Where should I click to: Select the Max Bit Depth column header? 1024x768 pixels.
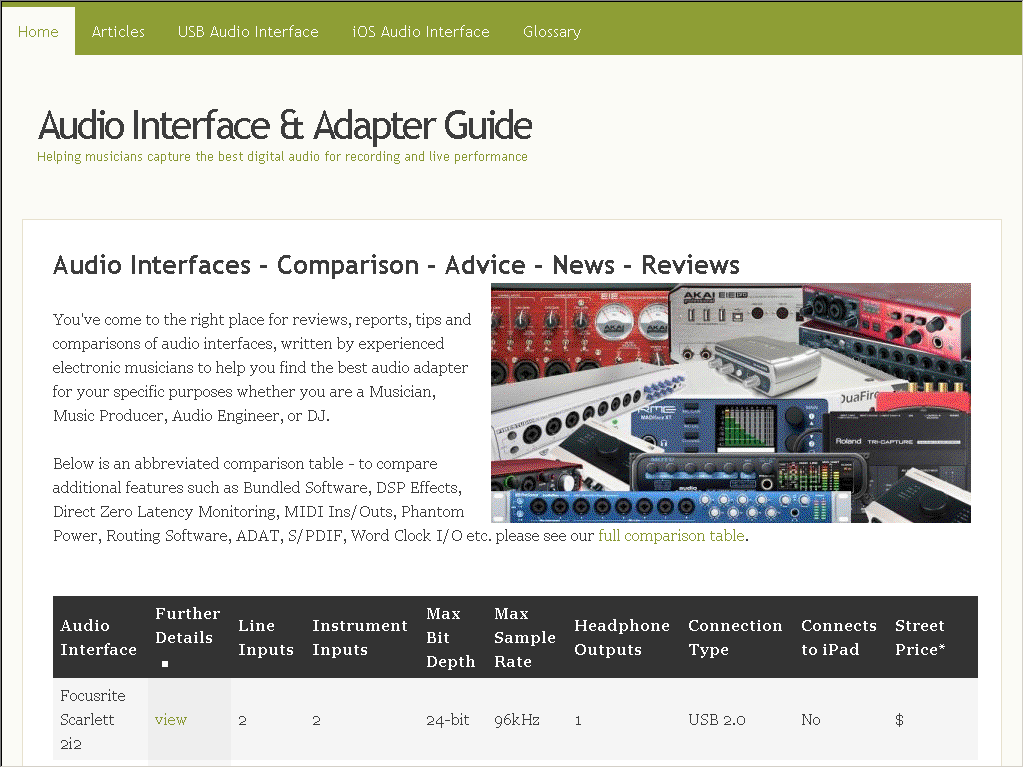(451, 637)
